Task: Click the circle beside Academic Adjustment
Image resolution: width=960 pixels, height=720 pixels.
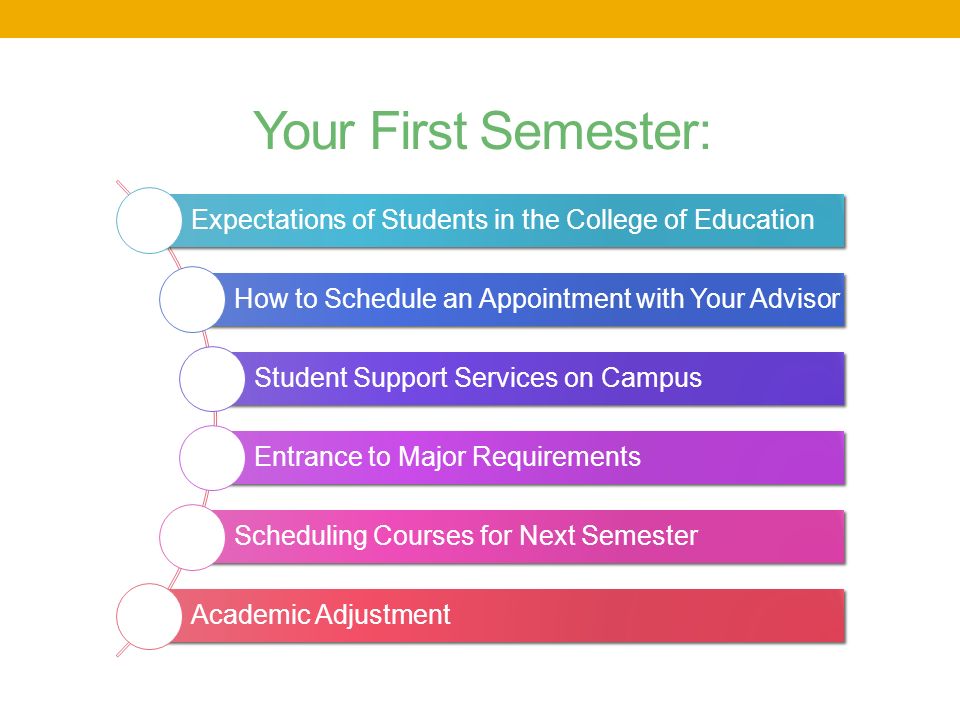Action: (149, 616)
